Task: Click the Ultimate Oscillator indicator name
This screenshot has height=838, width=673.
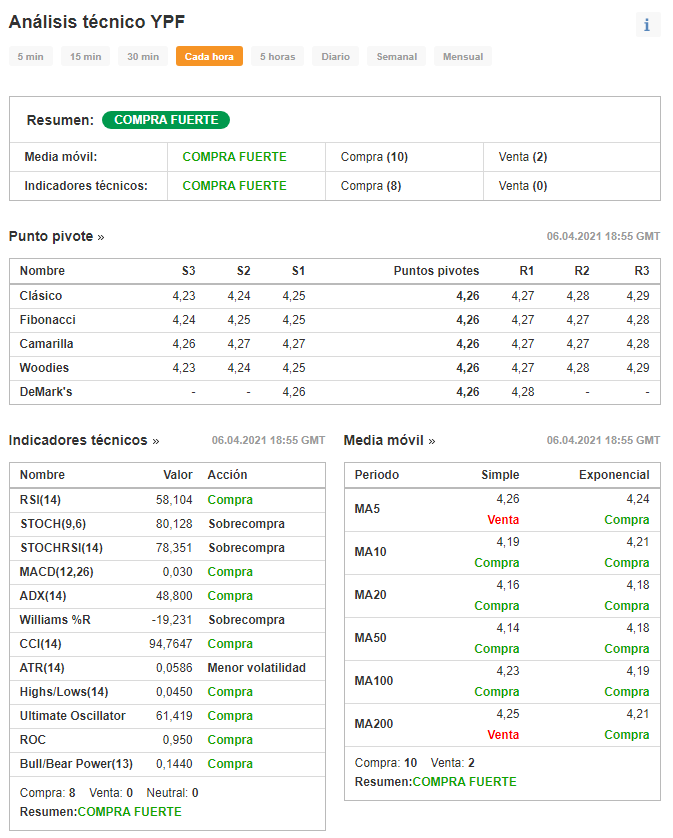Action: point(73,716)
